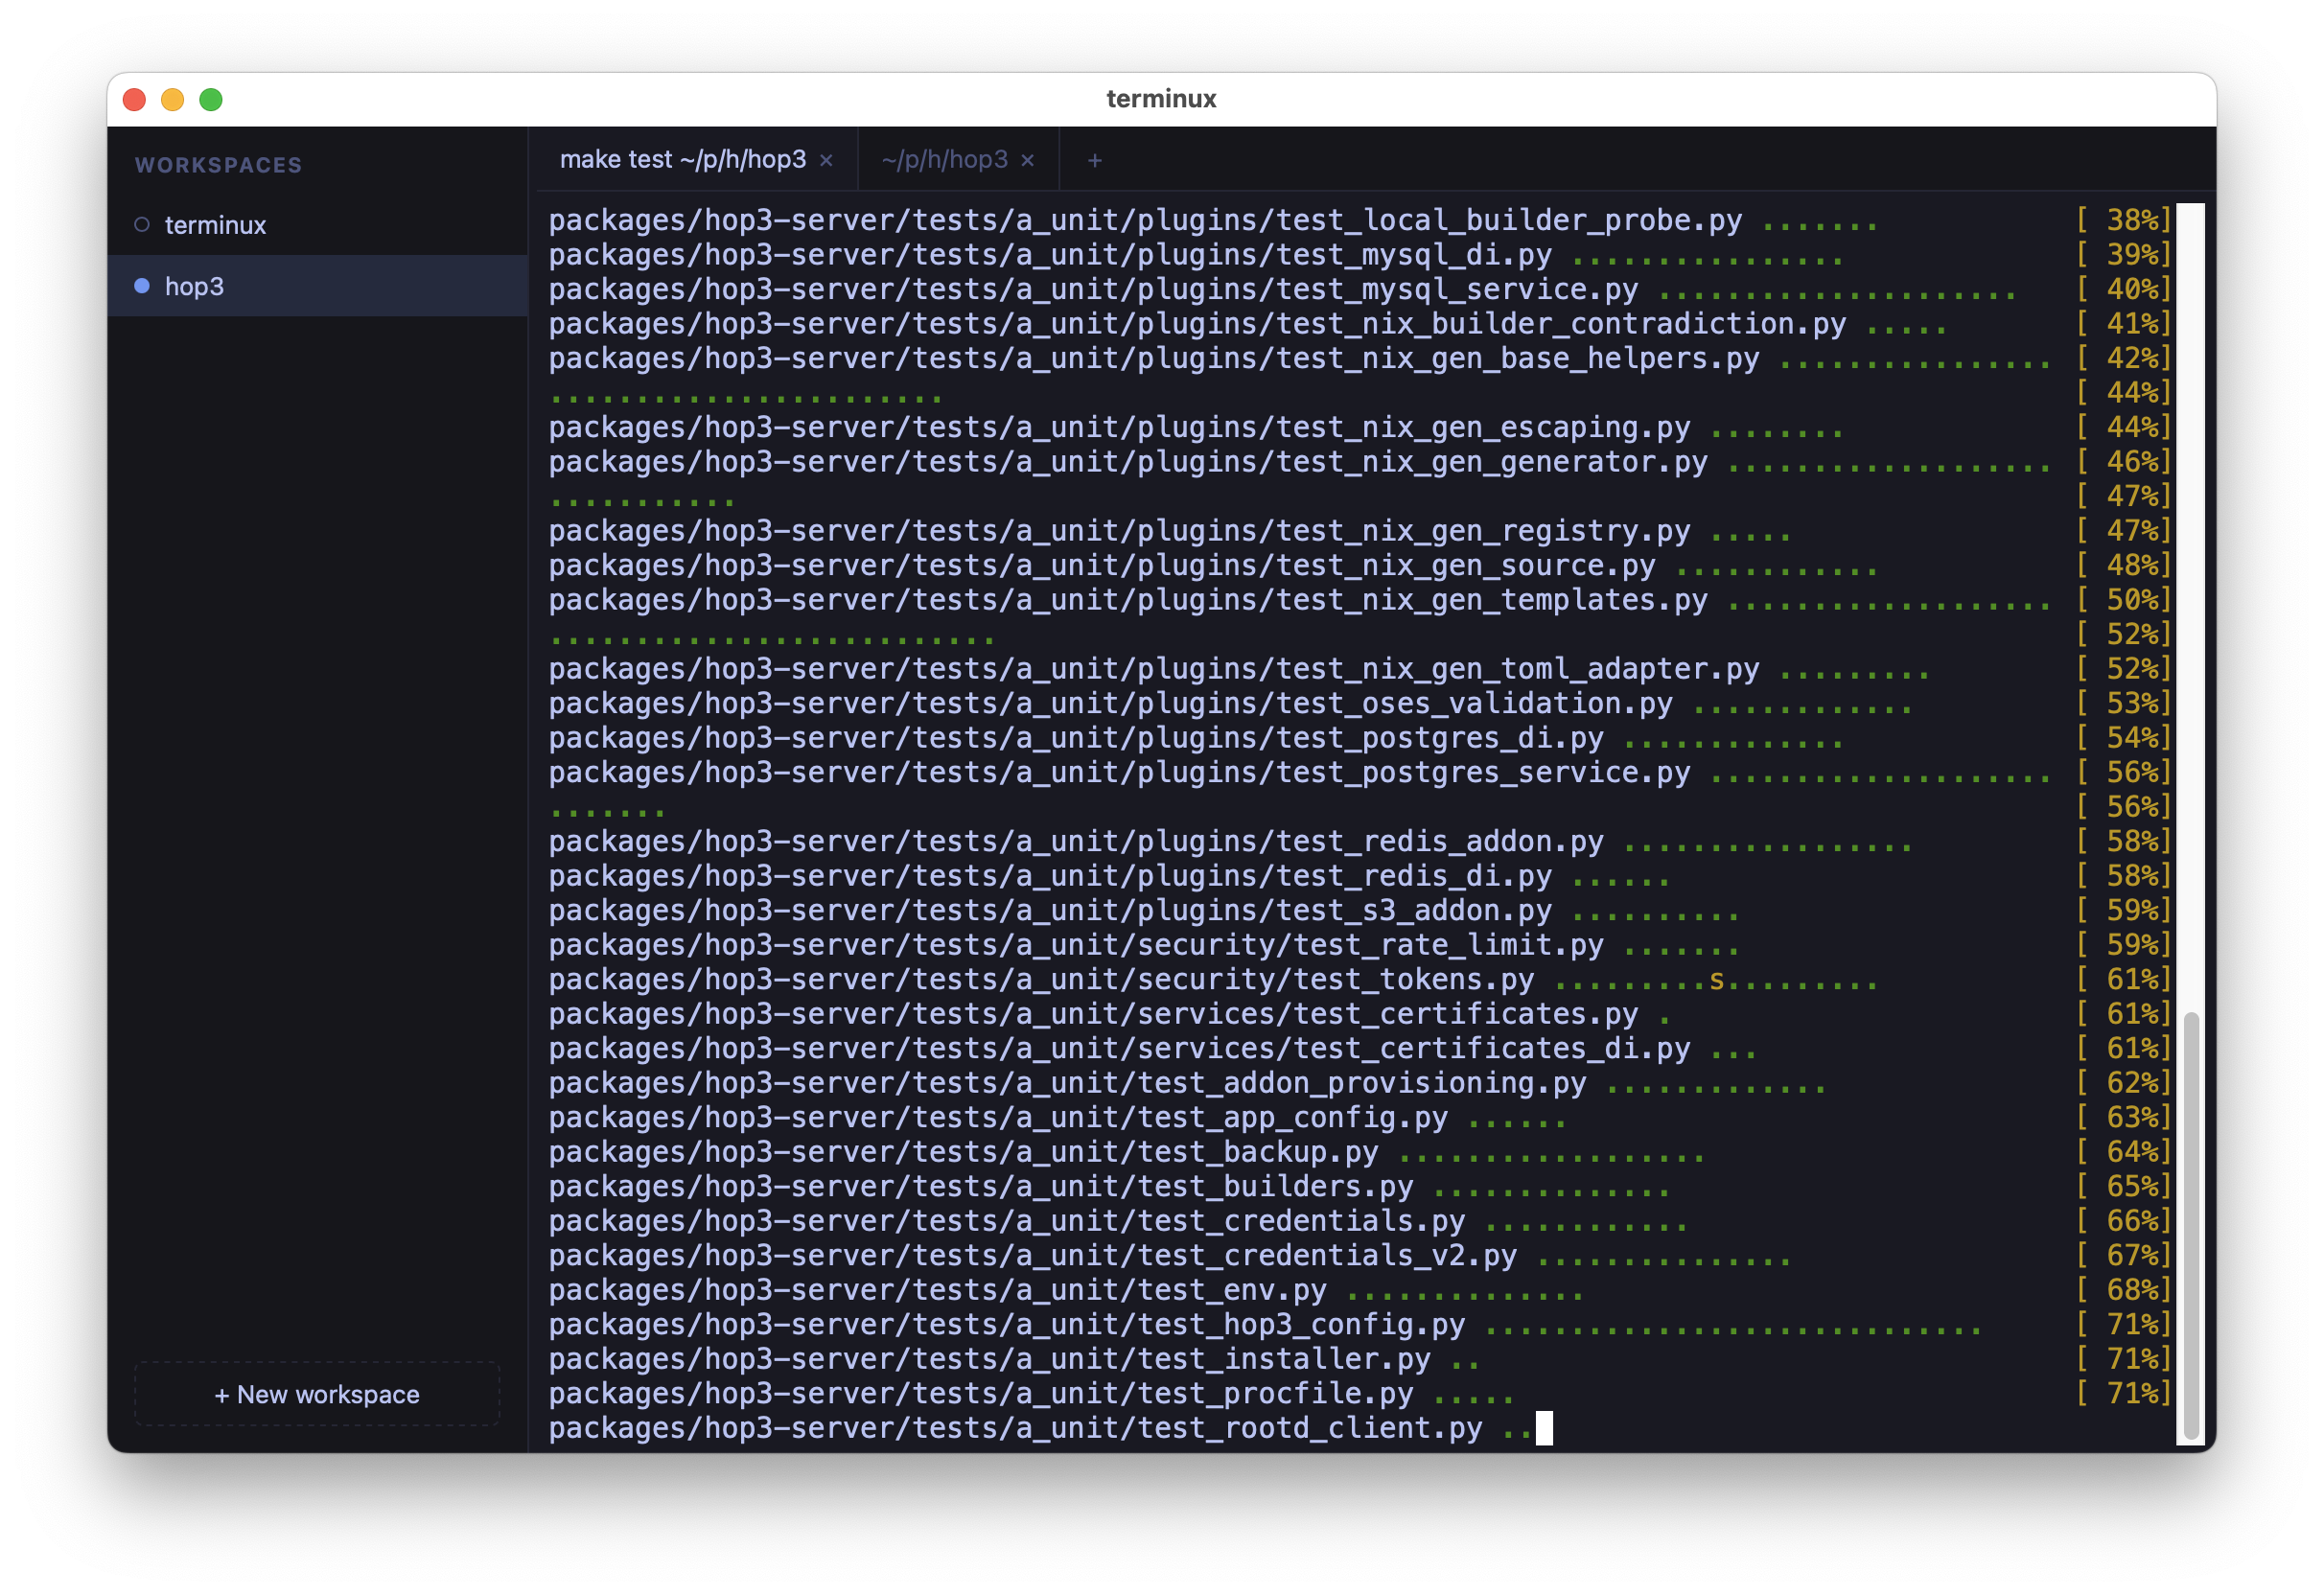Click the test_postgres_di.py line

(1360, 738)
